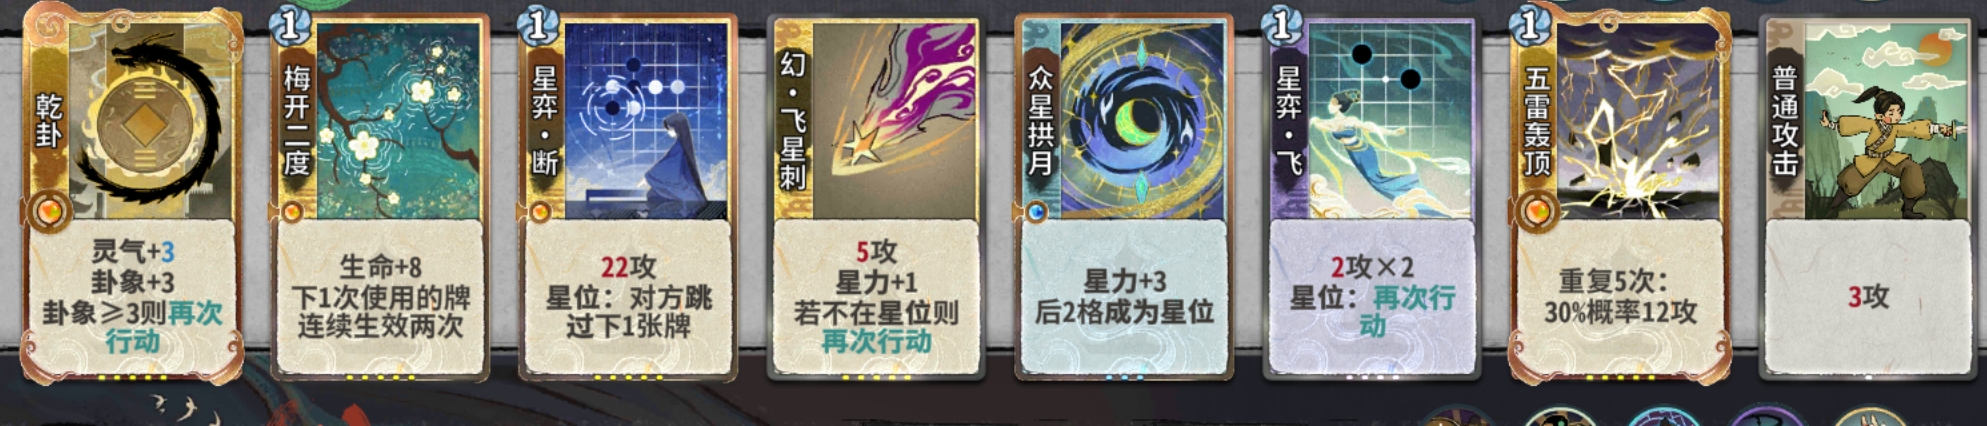Select the 乾卦 dragon coin card
This screenshot has height=426, width=1987.
[132, 195]
